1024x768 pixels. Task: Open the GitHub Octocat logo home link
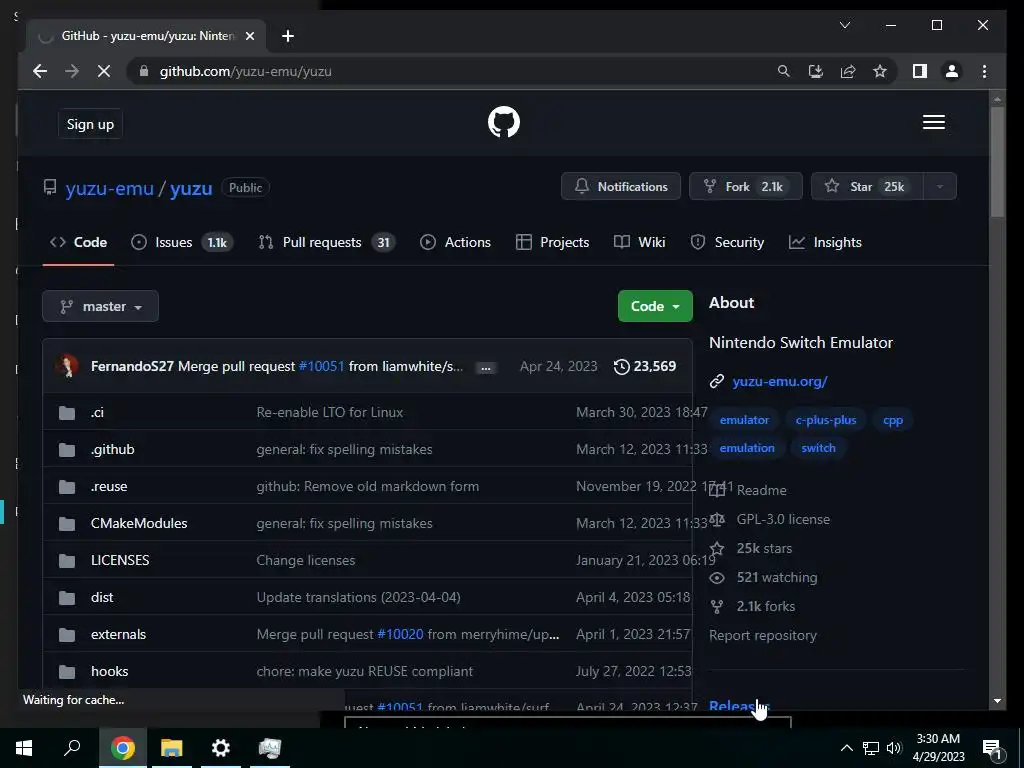pyautogui.click(x=504, y=122)
